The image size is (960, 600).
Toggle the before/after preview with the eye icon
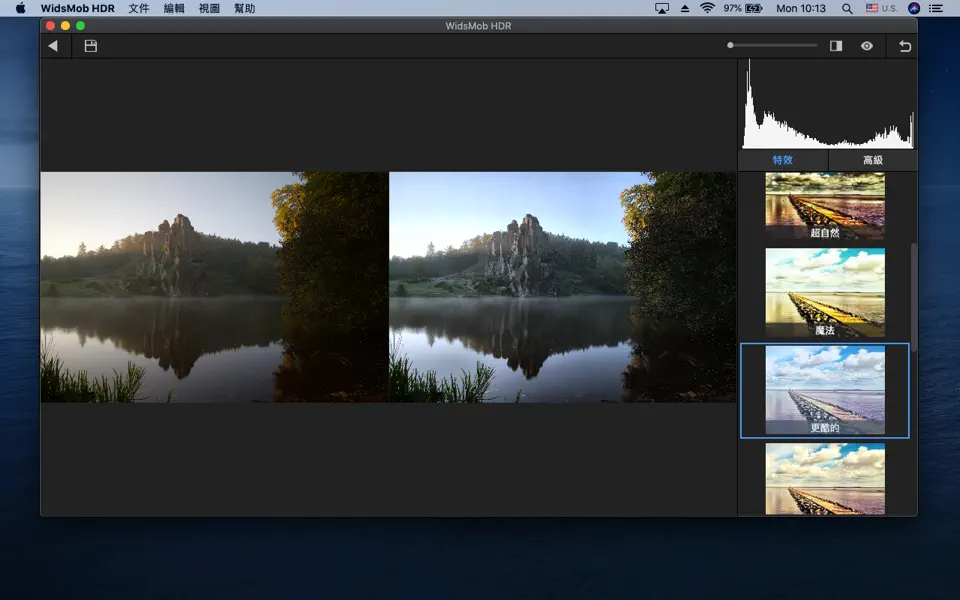pyautogui.click(x=866, y=45)
